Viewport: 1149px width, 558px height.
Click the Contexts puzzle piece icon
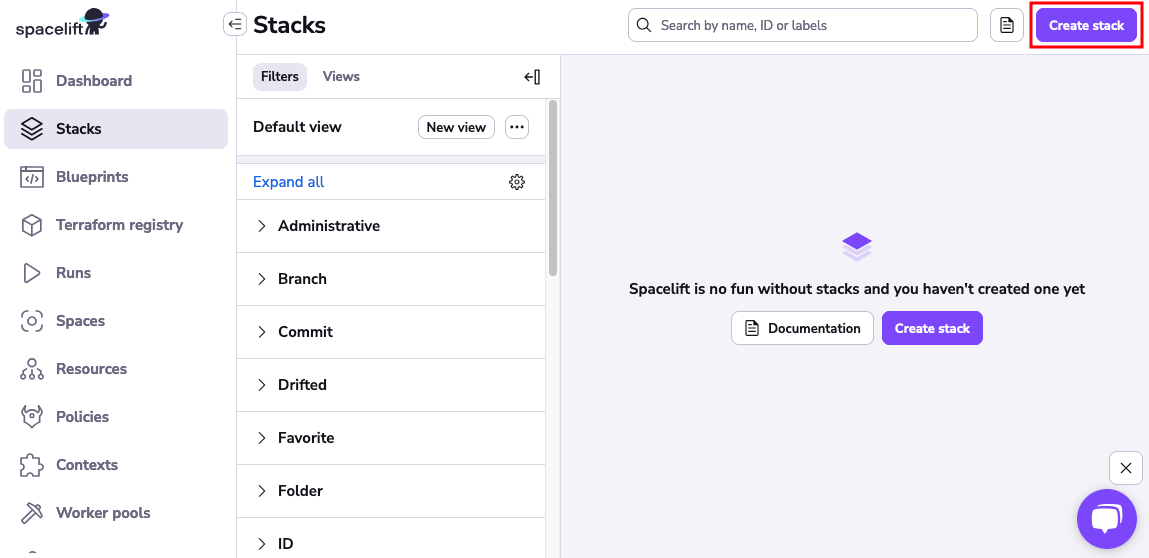tap(32, 465)
